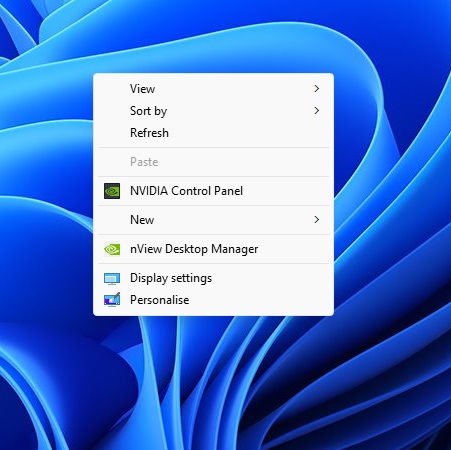This screenshot has width=451, height=450.
Task: Open the New menu entry
Action: click(213, 220)
